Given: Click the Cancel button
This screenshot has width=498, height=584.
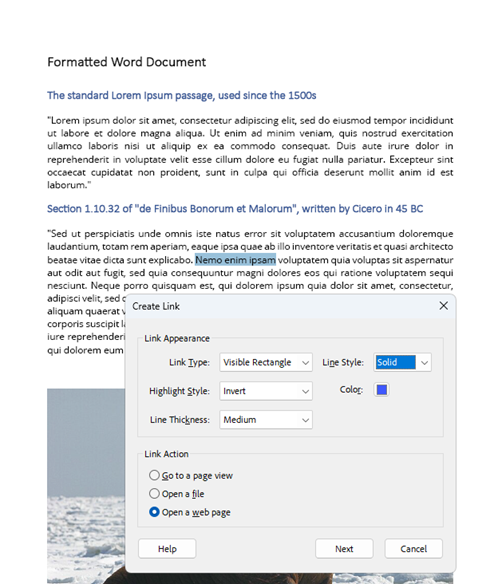Looking at the screenshot, I should coord(413,549).
